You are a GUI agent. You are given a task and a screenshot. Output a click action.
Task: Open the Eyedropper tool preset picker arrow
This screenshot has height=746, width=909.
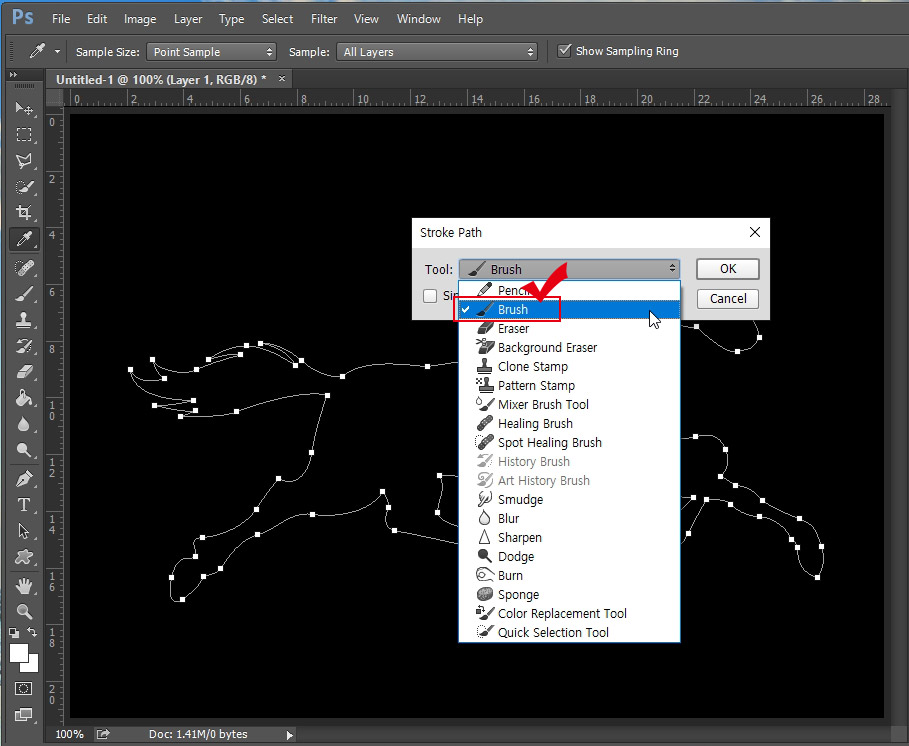57,52
